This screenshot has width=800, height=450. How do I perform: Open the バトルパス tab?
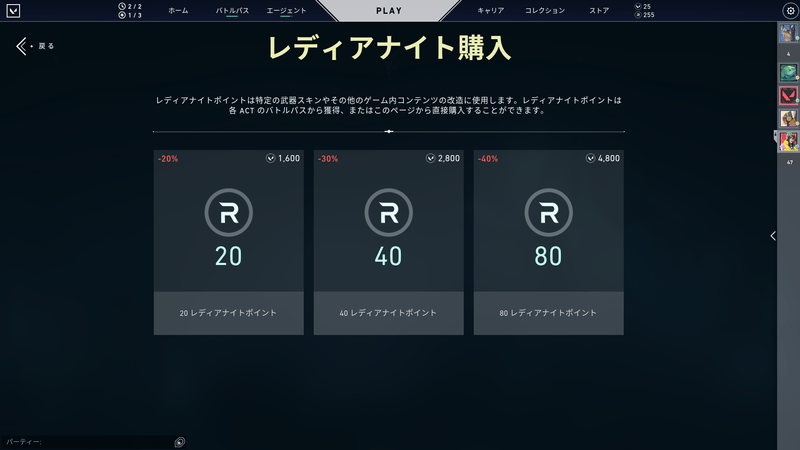point(232,11)
